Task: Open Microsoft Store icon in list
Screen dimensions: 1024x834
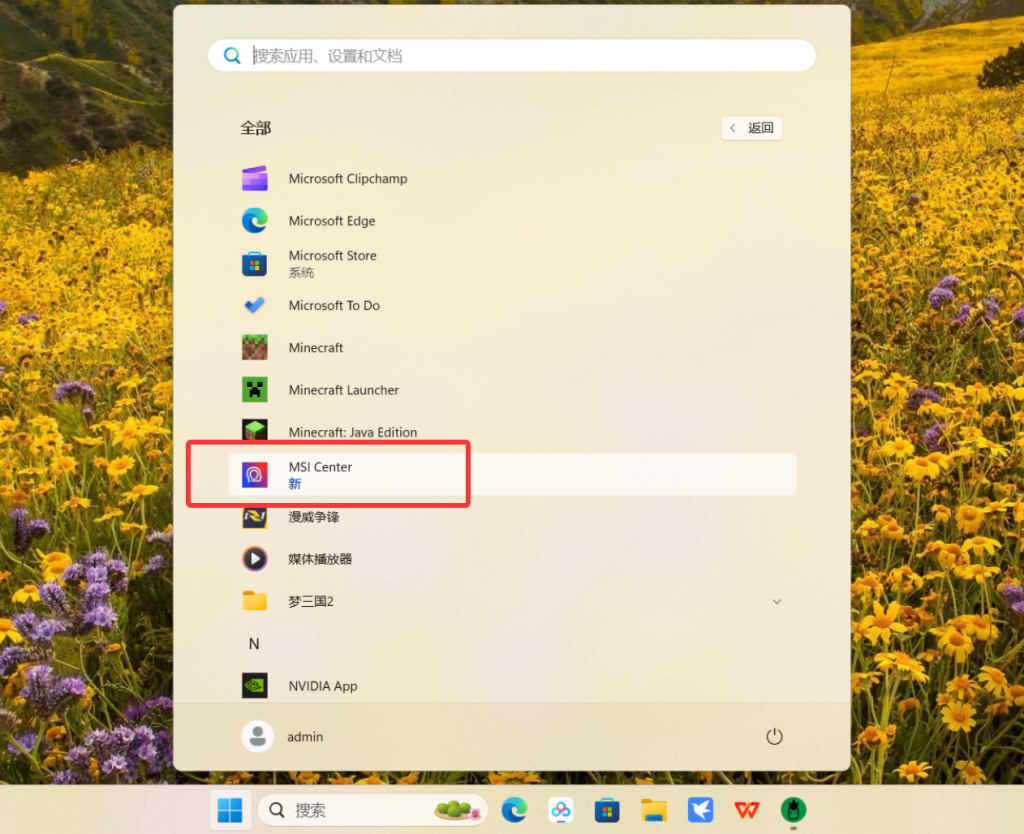Action: [x=255, y=264]
